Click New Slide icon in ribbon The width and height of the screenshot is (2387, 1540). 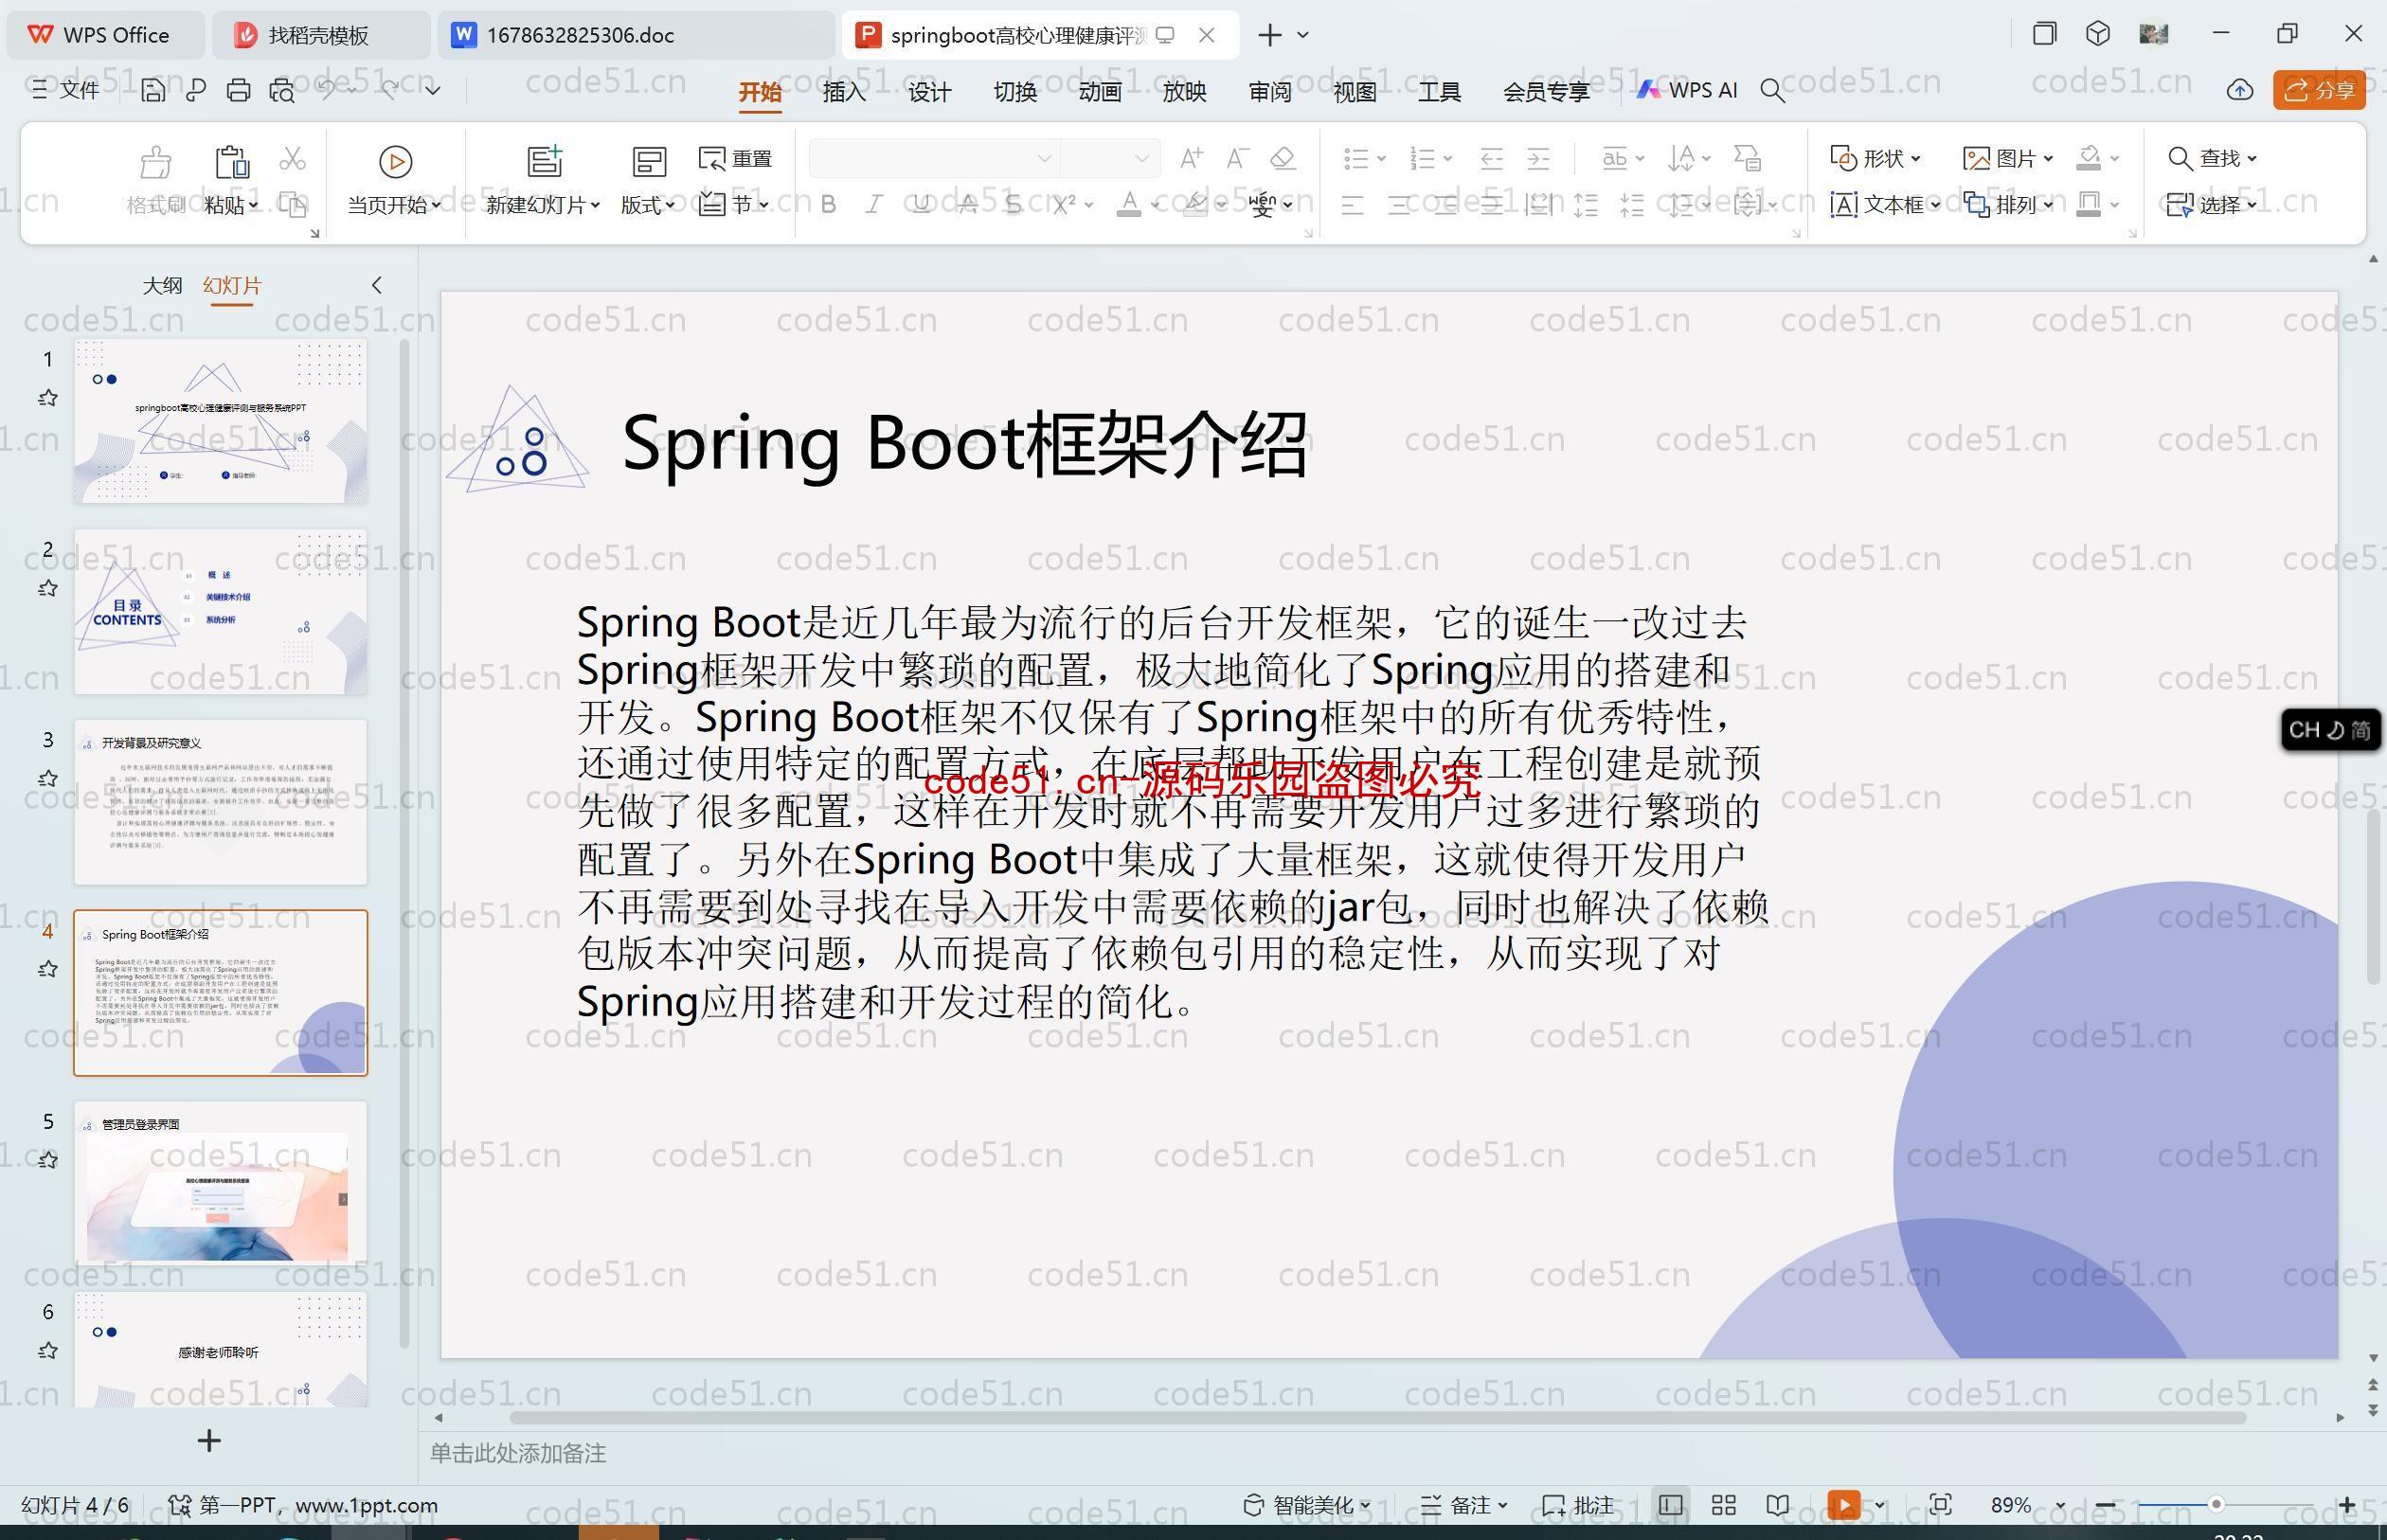[x=544, y=161]
